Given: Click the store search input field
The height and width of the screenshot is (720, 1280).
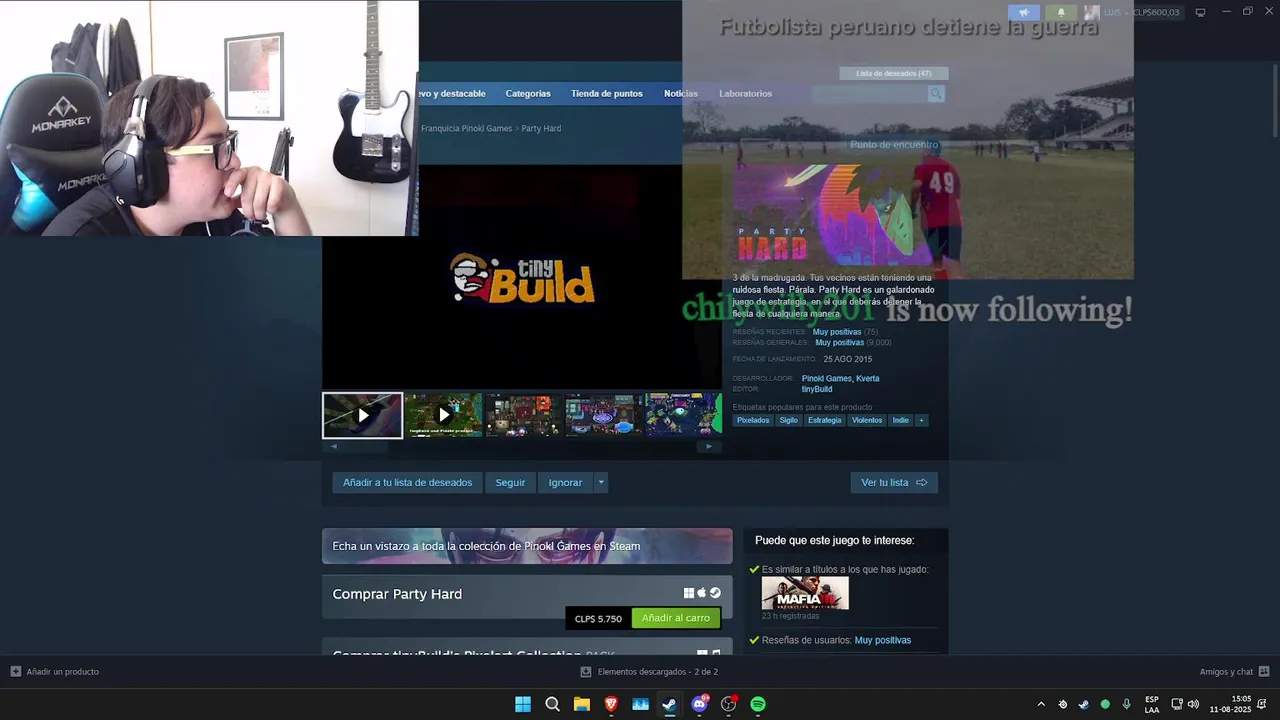Looking at the screenshot, I should pyautogui.click(x=869, y=93).
